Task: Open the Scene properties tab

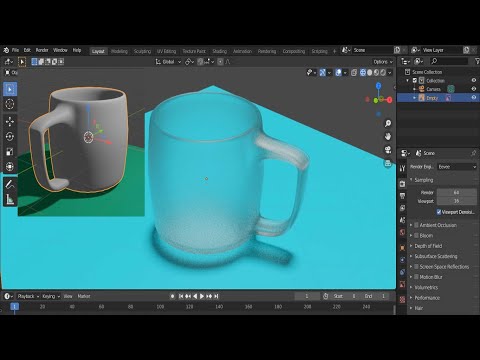Action: (x=402, y=220)
